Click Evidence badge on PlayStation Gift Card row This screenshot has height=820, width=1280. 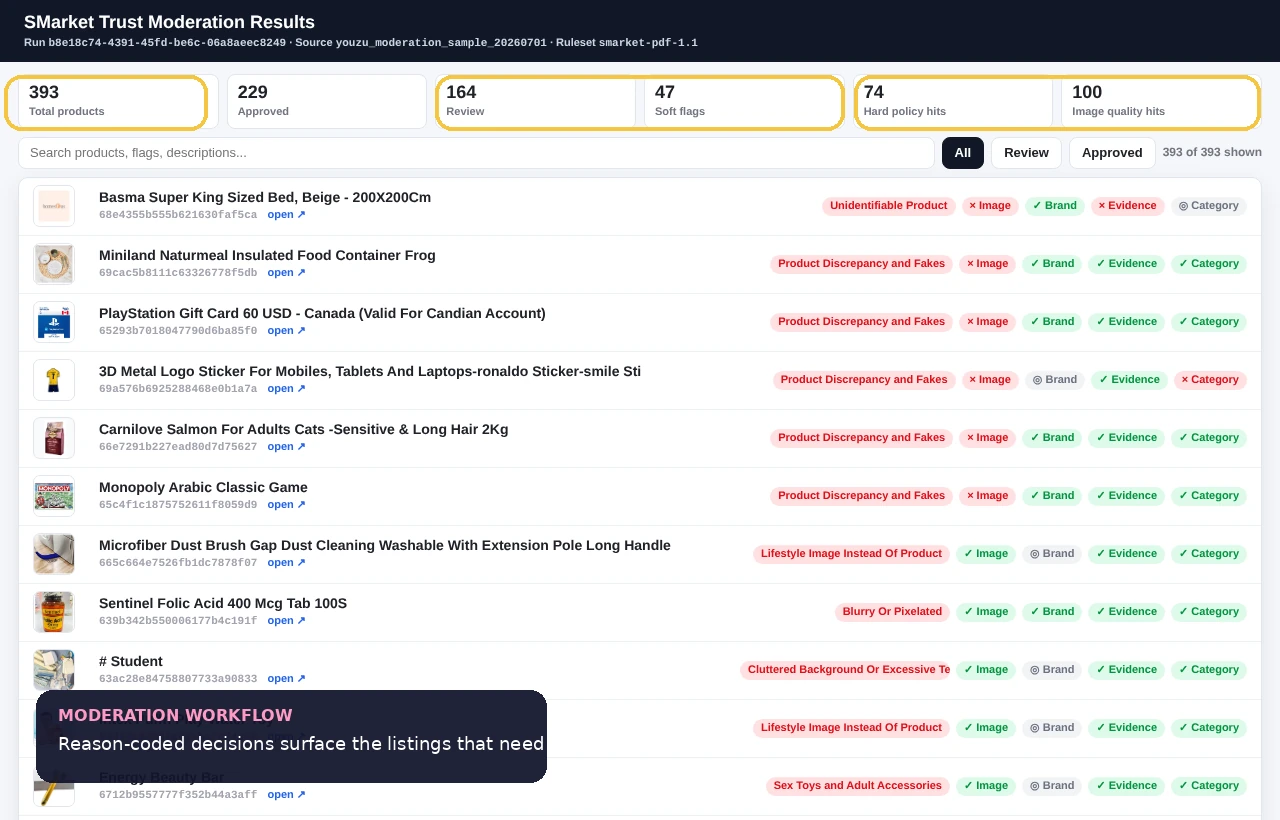coord(1126,322)
